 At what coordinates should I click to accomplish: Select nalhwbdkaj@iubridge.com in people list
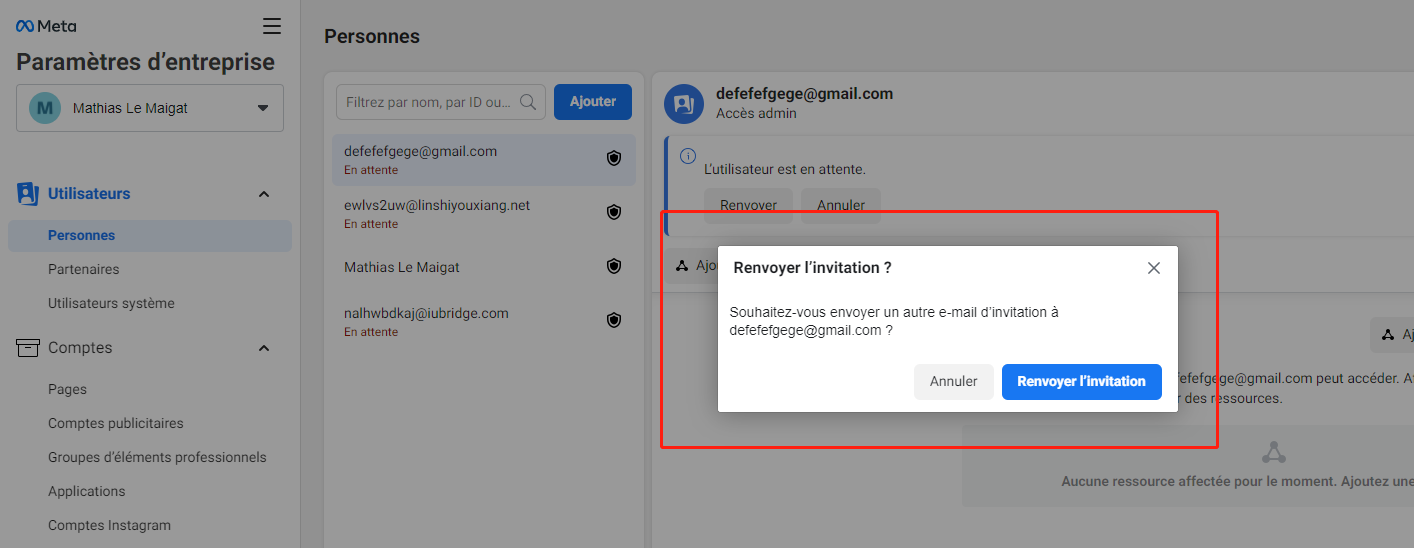pos(484,321)
